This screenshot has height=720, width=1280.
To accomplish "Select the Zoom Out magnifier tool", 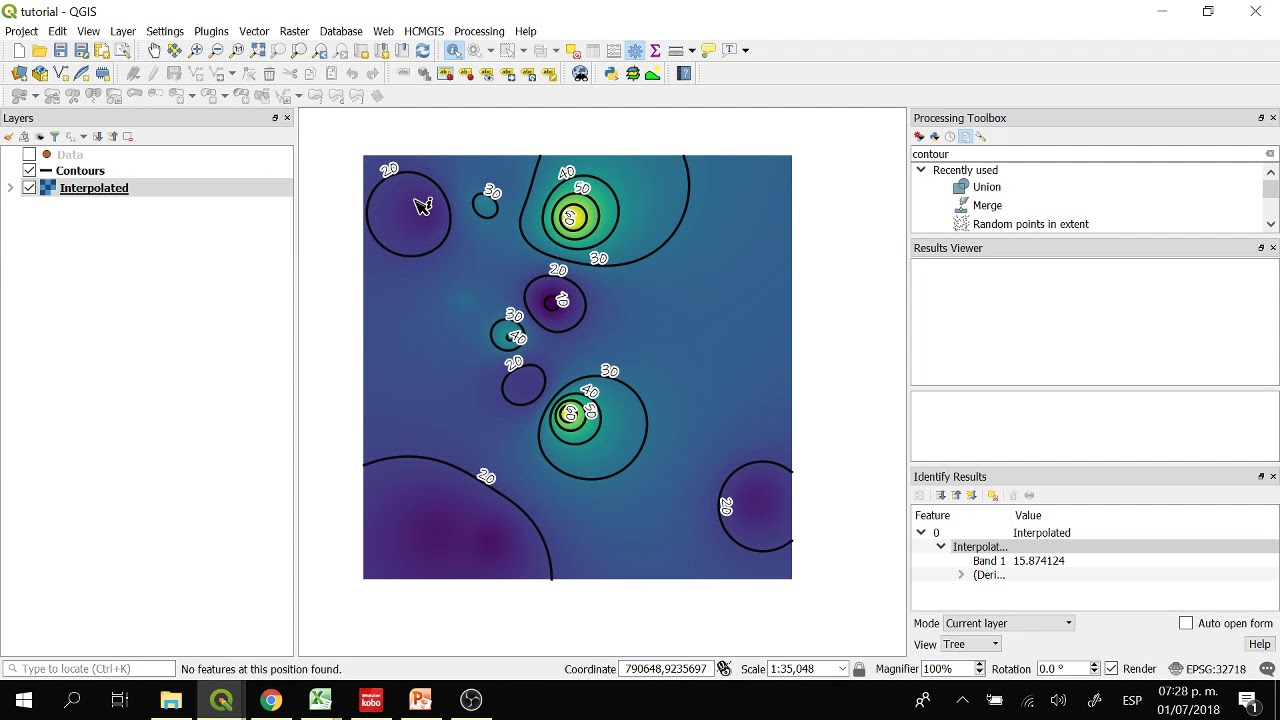I will [x=217, y=50].
